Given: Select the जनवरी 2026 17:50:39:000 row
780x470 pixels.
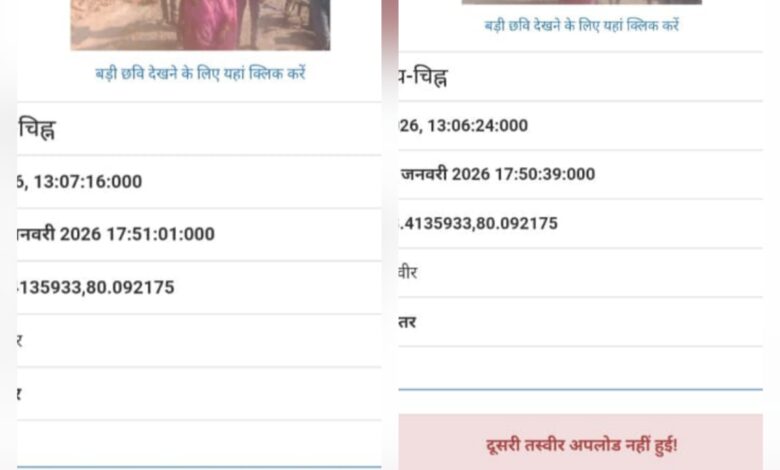Looking at the screenshot, I should (x=581, y=174).
